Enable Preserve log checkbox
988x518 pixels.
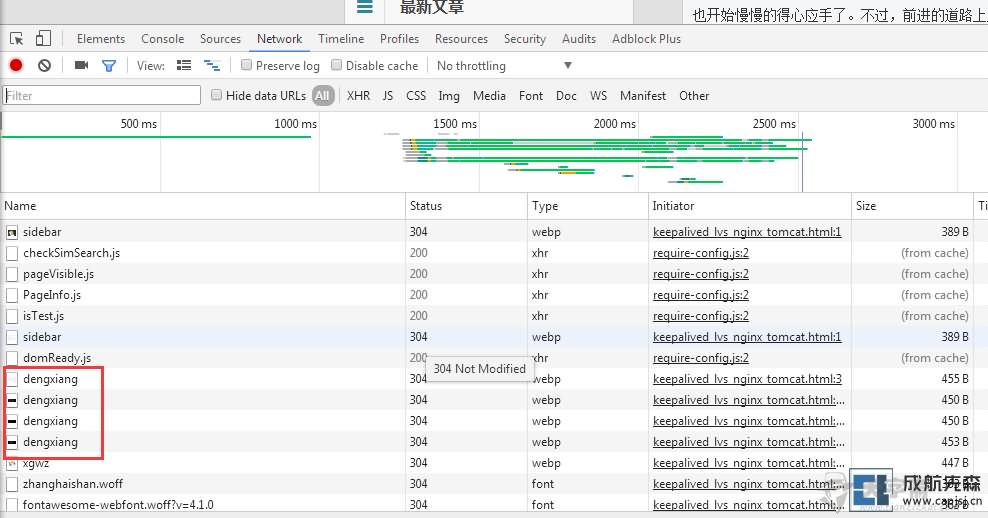[x=247, y=65]
